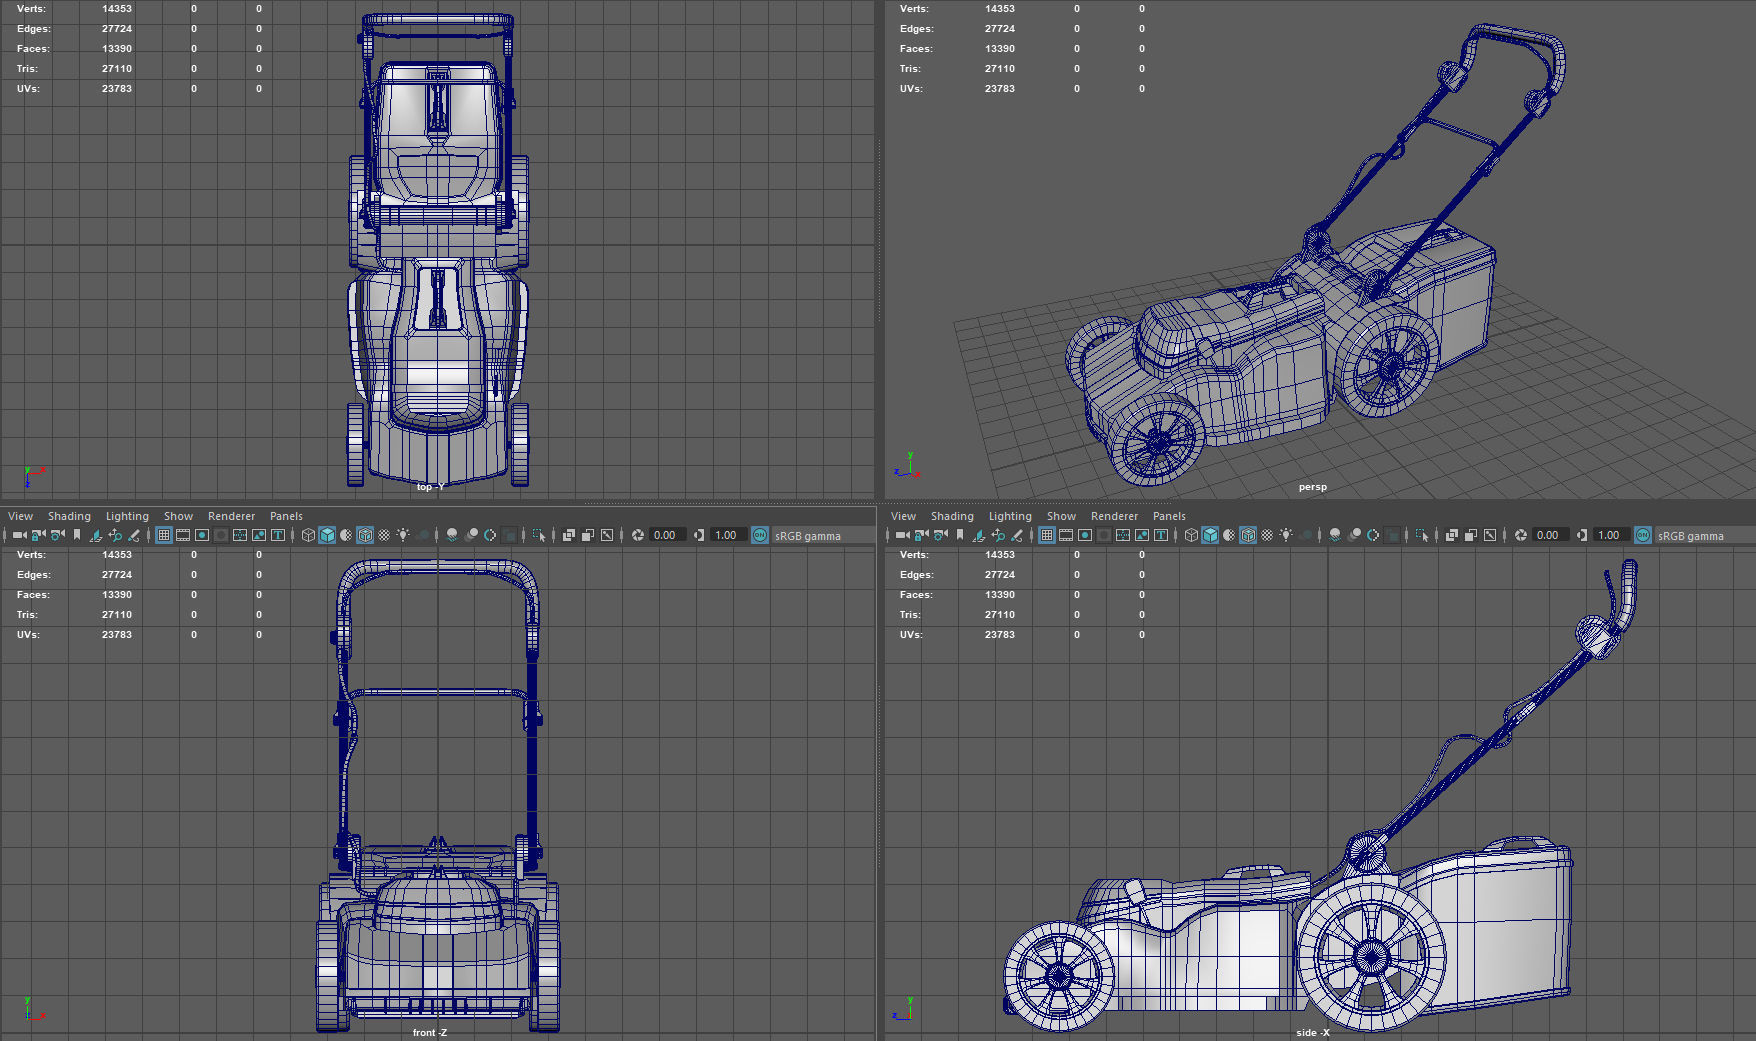
Task: Click Select Camera icon in front panel toolbar
Action: [19, 535]
